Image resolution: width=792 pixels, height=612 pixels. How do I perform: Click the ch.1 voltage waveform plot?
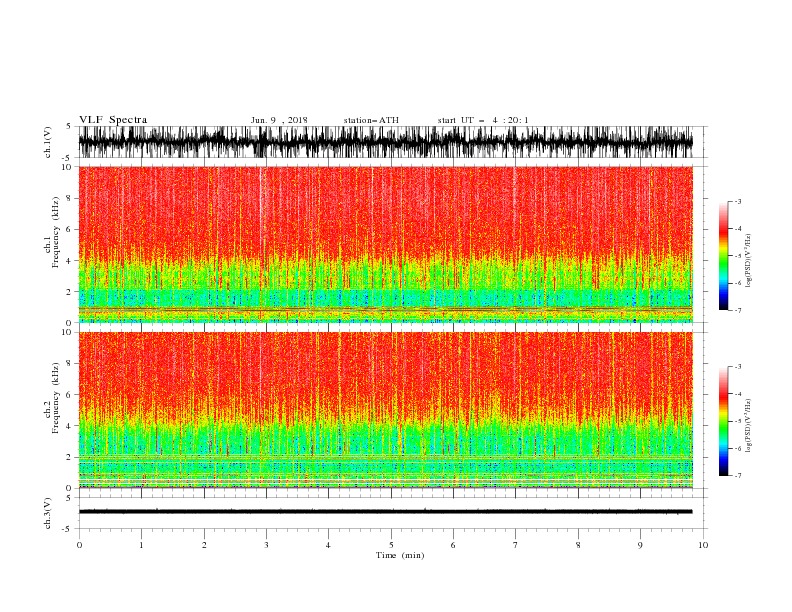pyautogui.click(x=385, y=142)
